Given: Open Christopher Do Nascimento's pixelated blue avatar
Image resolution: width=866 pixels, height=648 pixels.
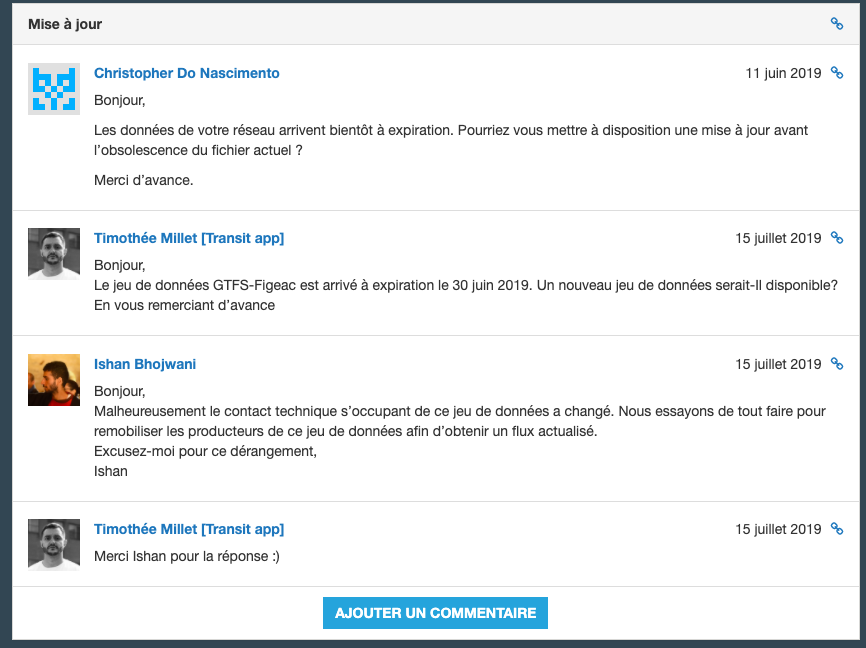Looking at the screenshot, I should point(54,89).
